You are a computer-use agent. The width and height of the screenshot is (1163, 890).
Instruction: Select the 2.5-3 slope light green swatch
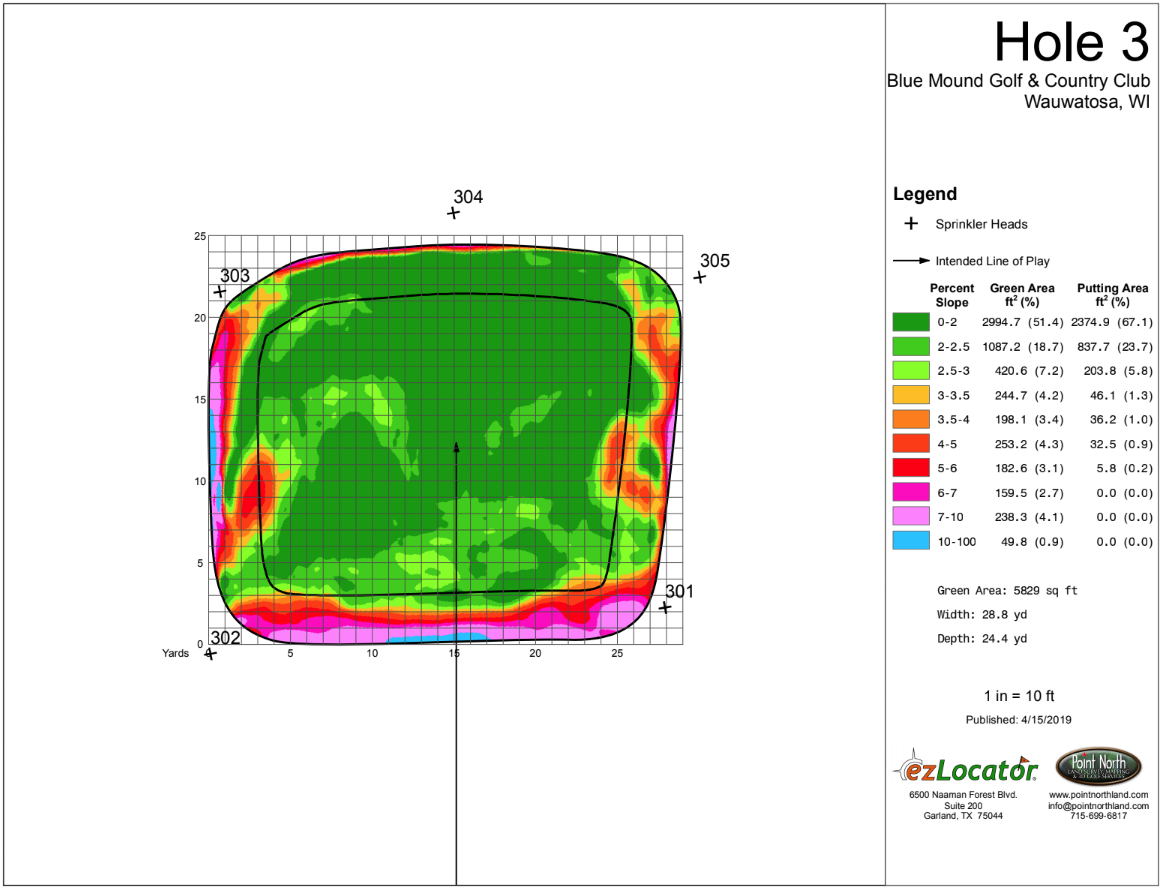(911, 370)
